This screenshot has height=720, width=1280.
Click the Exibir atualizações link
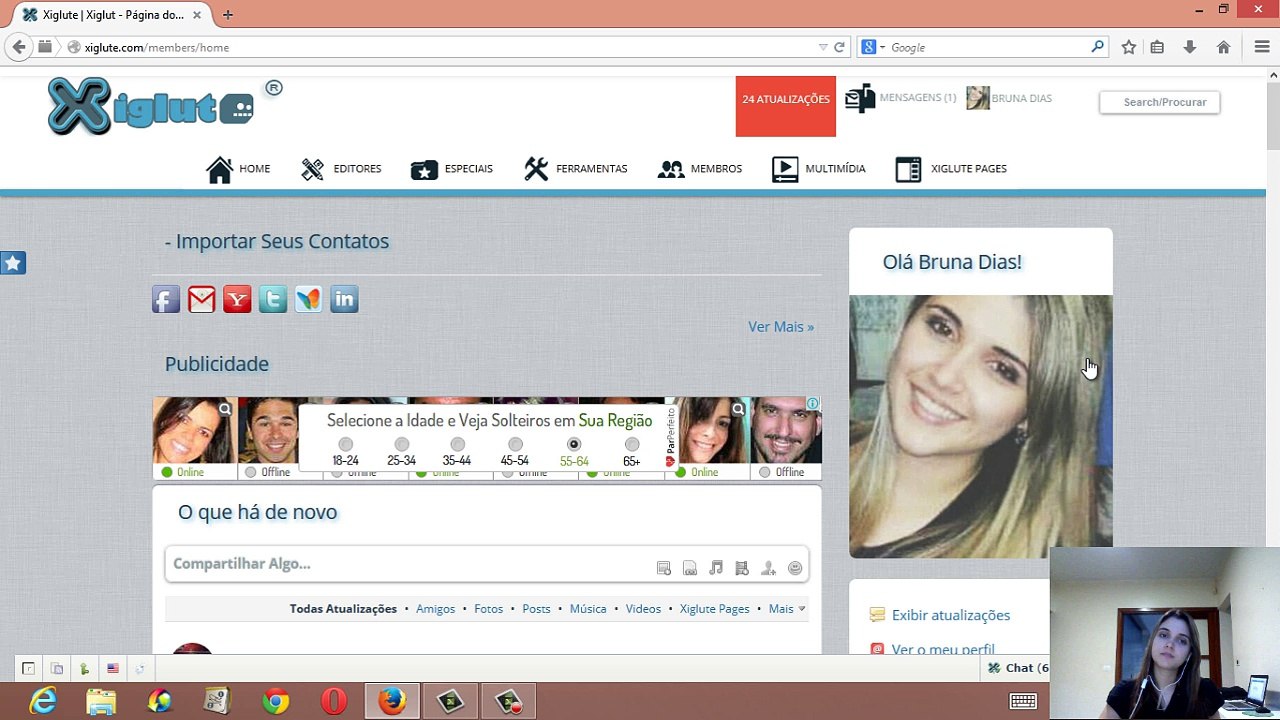pyautogui.click(x=951, y=615)
